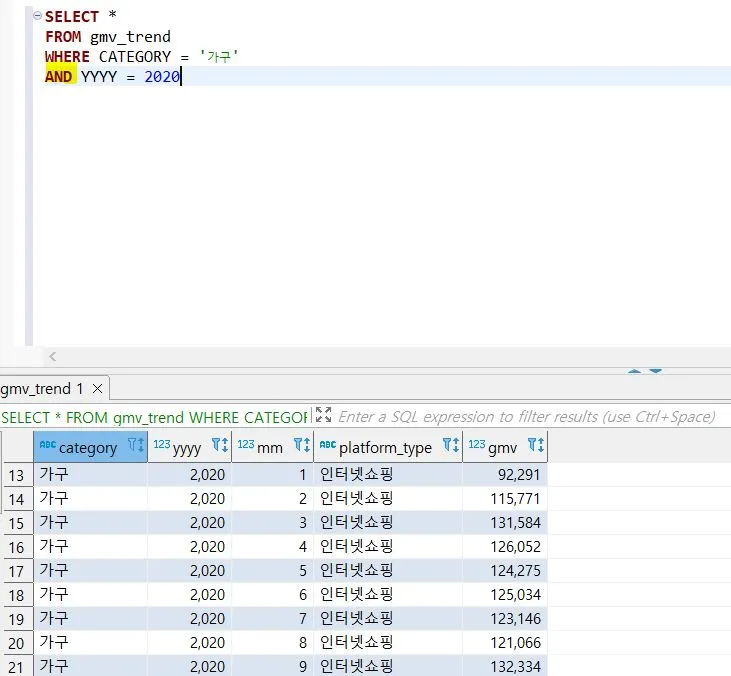Click the 123 type icon of mm column
This screenshot has width=731, height=676.
(246, 444)
